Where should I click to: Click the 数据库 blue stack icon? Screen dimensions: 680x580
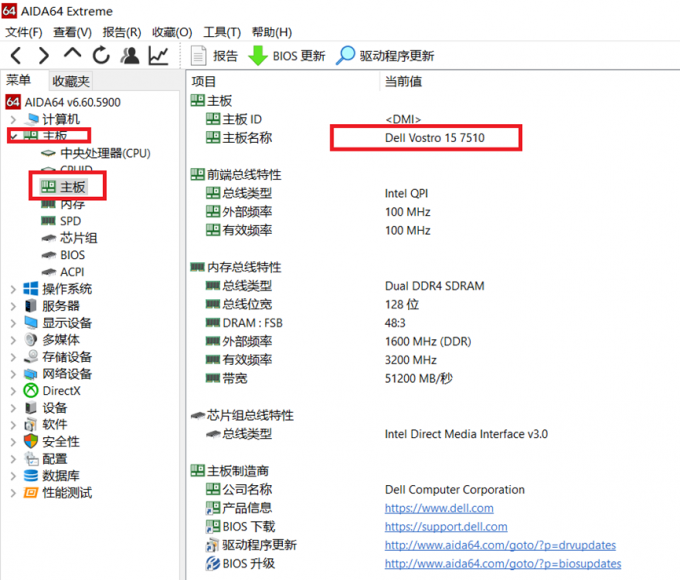(x=31, y=475)
